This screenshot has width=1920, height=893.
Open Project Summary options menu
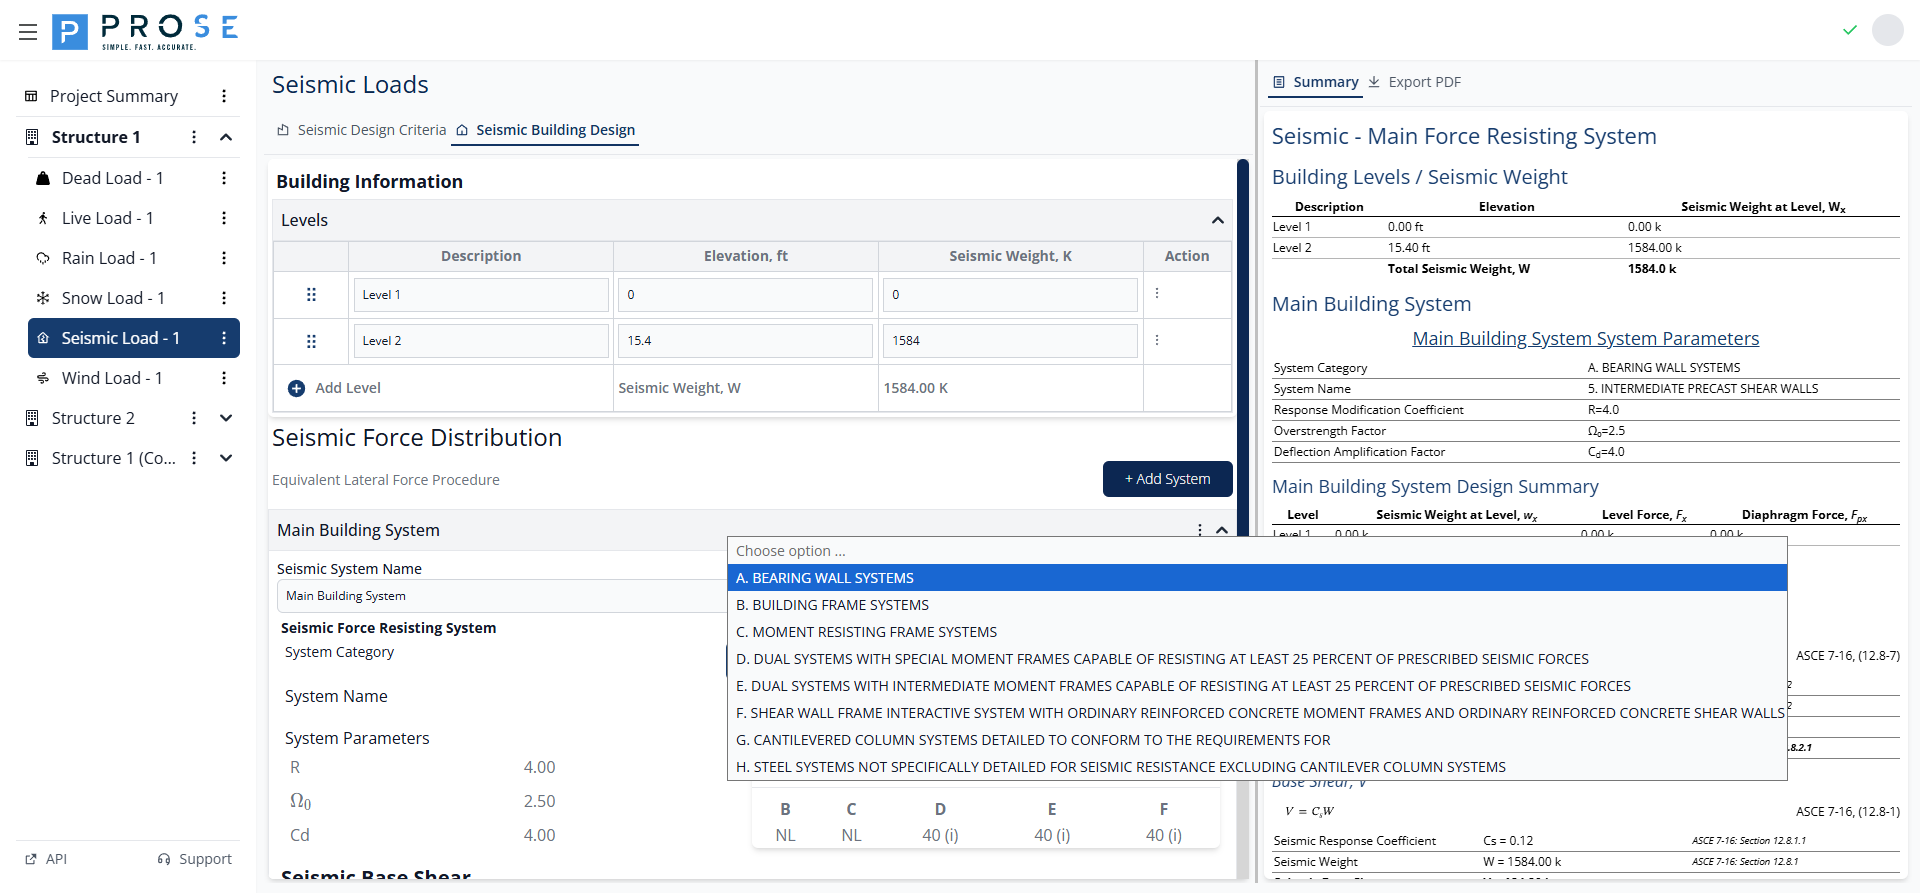[224, 96]
